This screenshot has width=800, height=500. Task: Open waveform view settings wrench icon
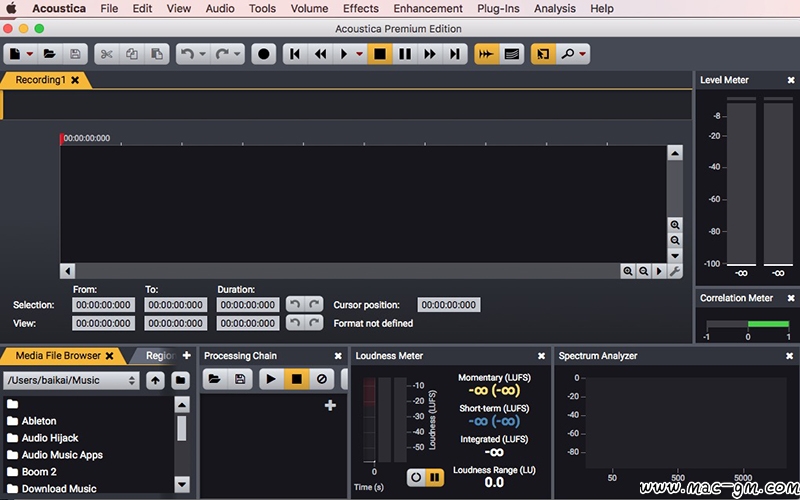click(675, 271)
